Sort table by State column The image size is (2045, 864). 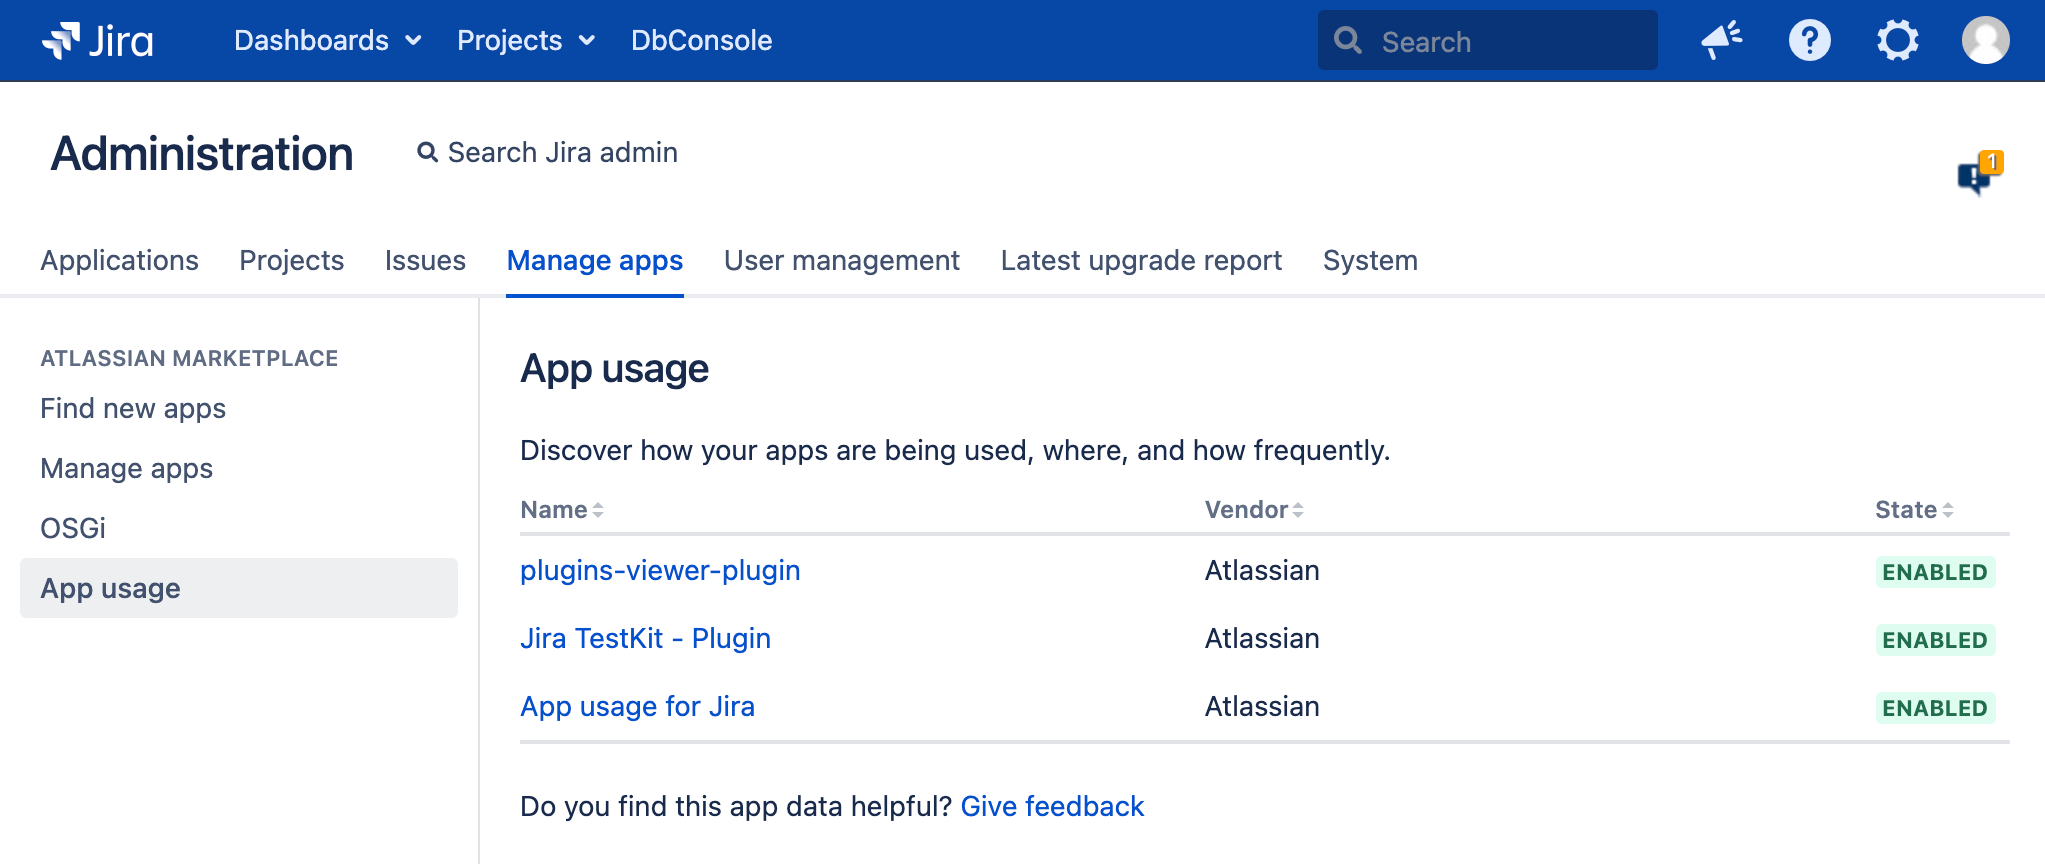click(1913, 510)
